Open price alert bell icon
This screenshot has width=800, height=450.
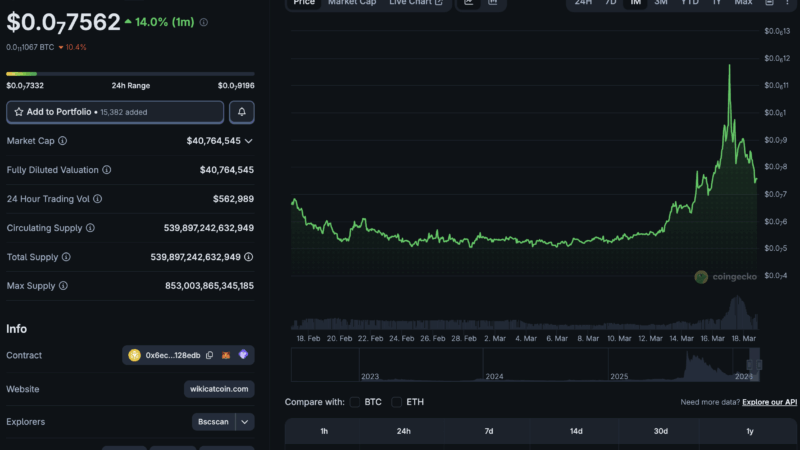coord(242,112)
